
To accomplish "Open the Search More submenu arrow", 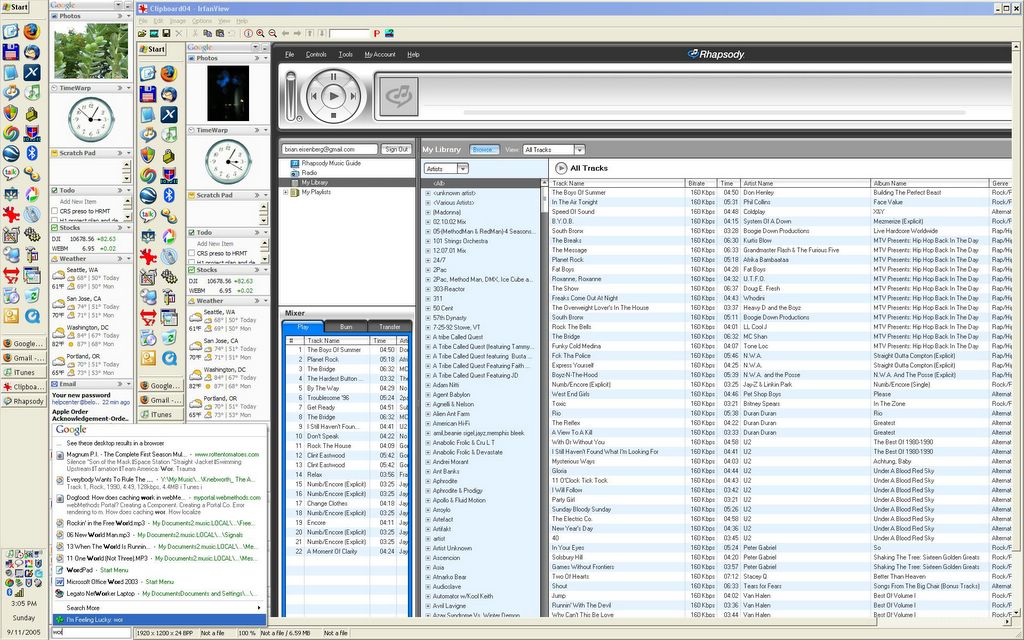I will 260,608.
